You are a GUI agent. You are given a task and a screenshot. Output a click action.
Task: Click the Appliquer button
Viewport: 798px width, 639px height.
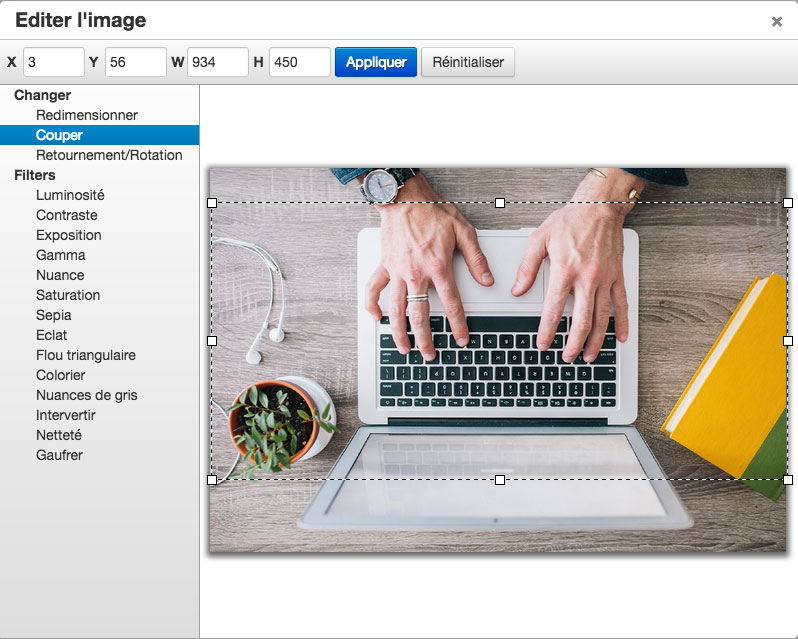point(375,62)
